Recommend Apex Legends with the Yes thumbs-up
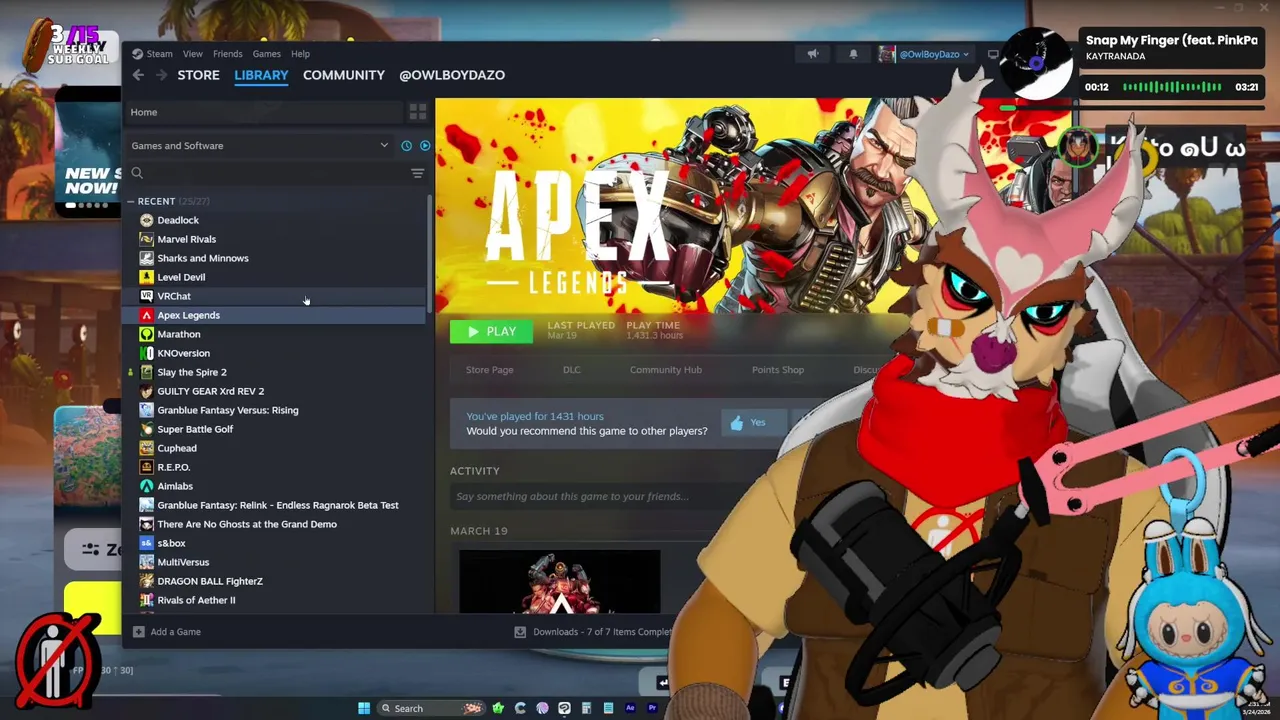This screenshot has height=720, width=1280. point(755,423)
